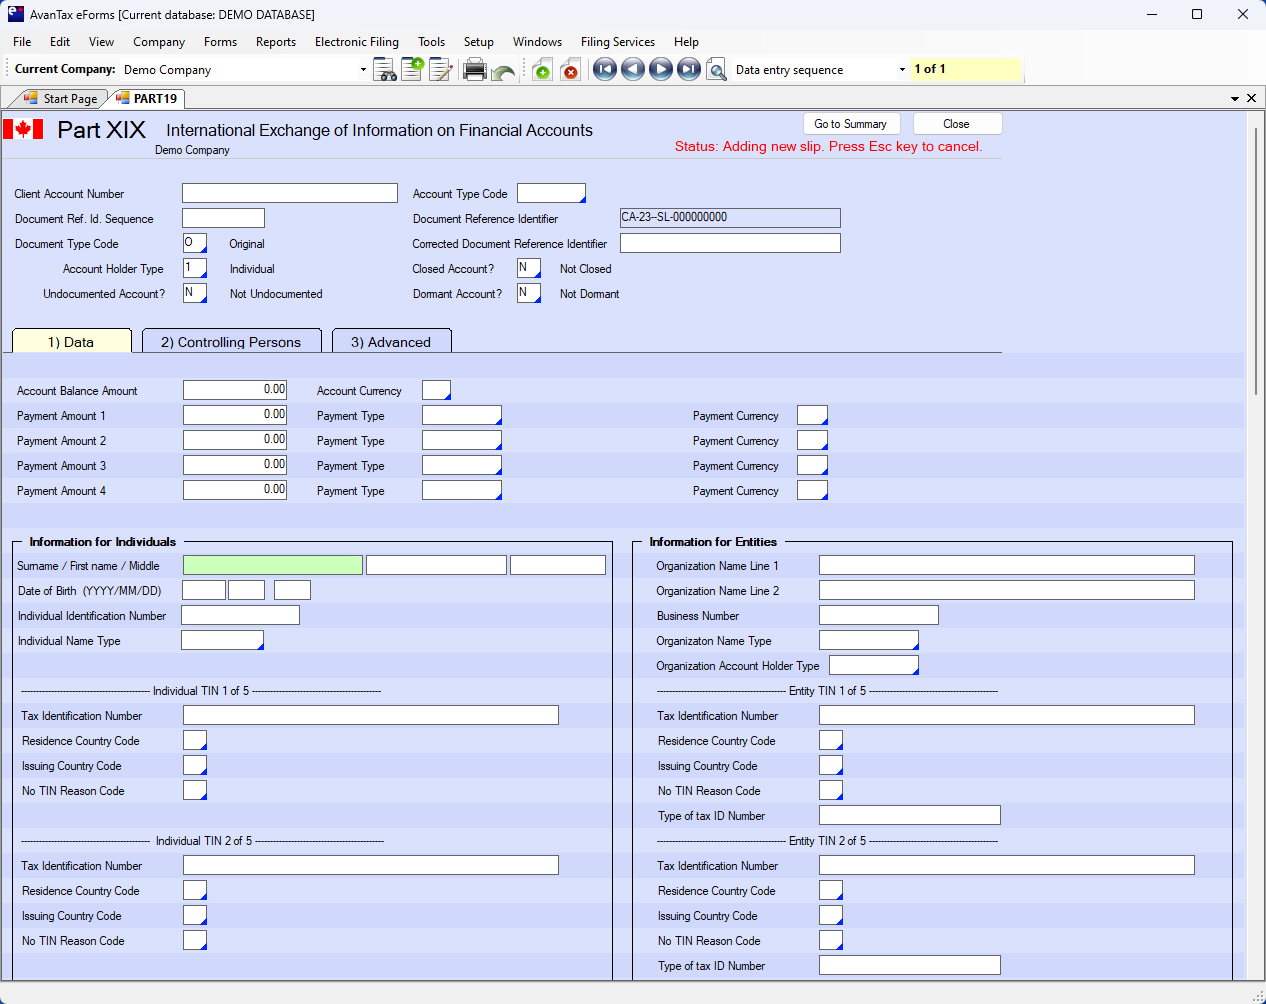Open the Electronic Filing menu
The height and width of the screenshot is (1004, 1266).
356,42
